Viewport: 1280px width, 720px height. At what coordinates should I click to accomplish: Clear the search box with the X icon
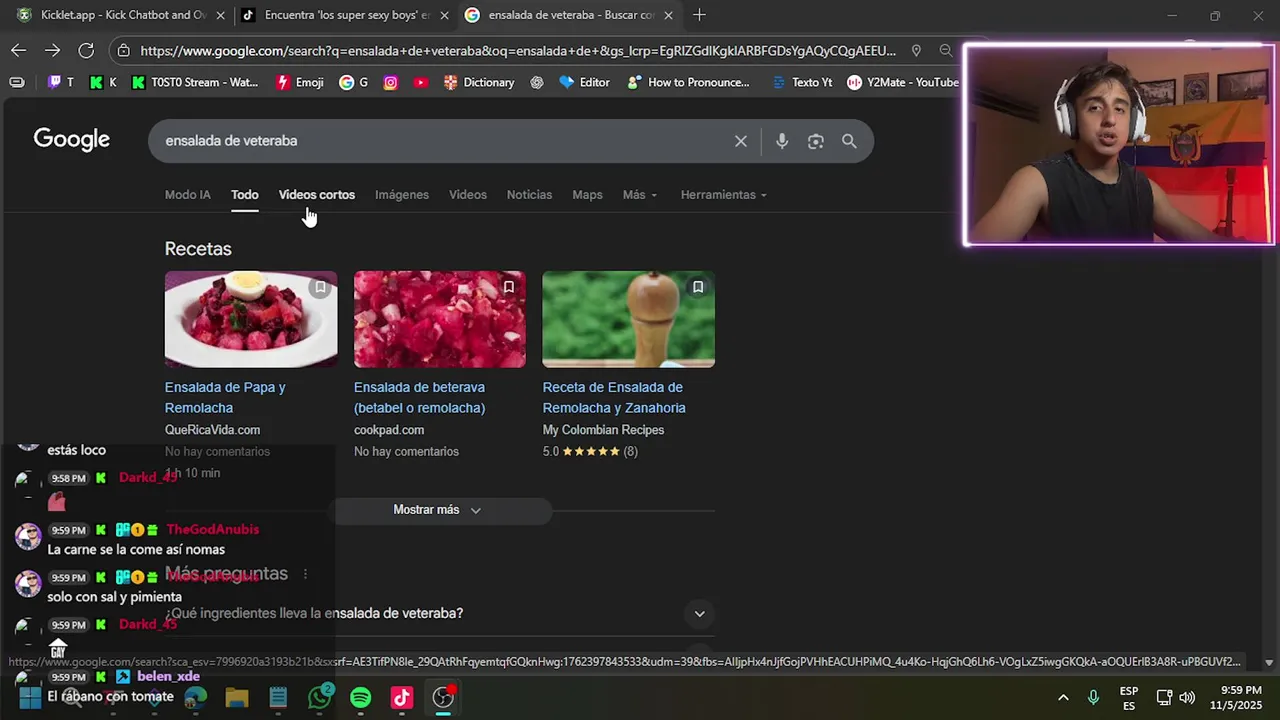pos(741,141)
